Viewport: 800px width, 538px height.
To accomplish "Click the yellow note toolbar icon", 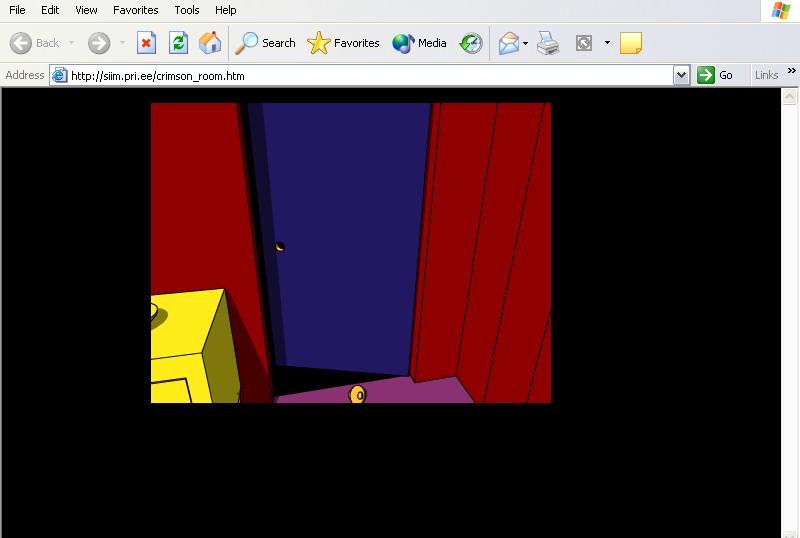I will (x=631, y=43).
